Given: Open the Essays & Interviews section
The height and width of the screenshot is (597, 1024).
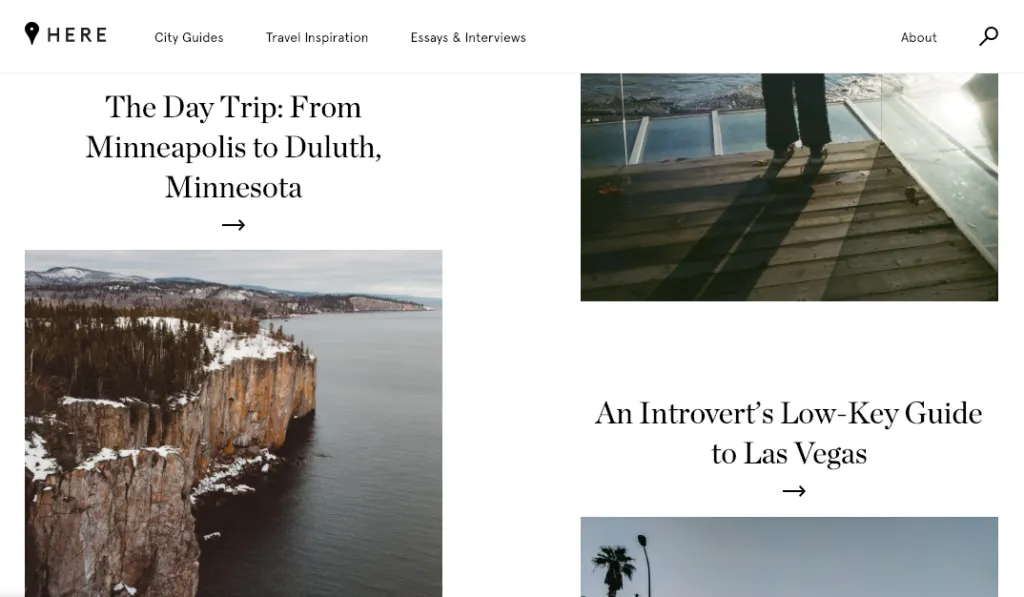Looking at the screenshot, I should (468, 38).
